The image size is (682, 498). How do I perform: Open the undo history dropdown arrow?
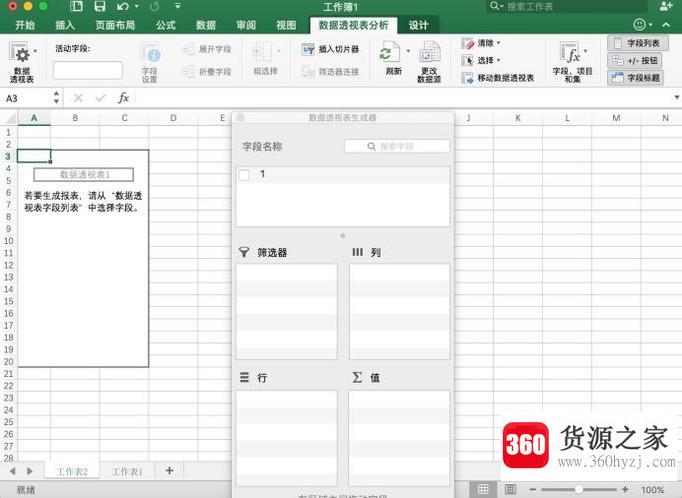click(x=137, y=7)
